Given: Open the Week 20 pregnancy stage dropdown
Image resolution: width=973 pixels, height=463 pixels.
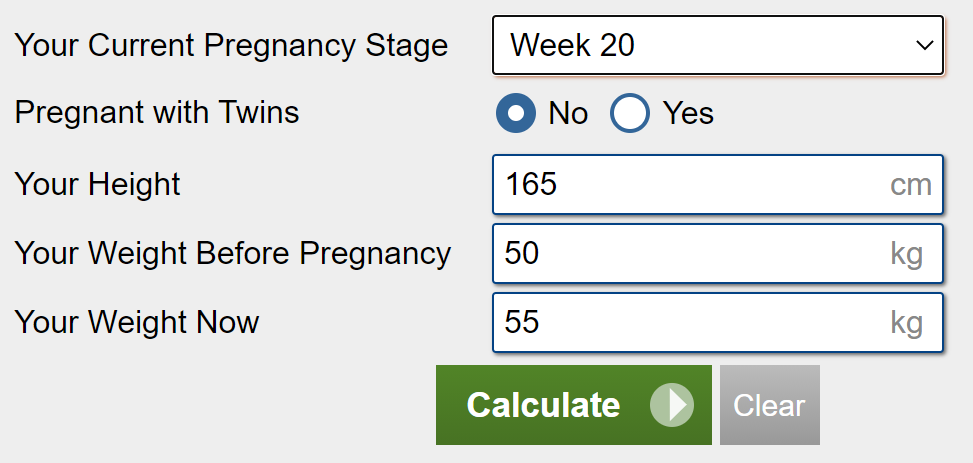Looking at the screenshot, I should [x=718, y=45].
